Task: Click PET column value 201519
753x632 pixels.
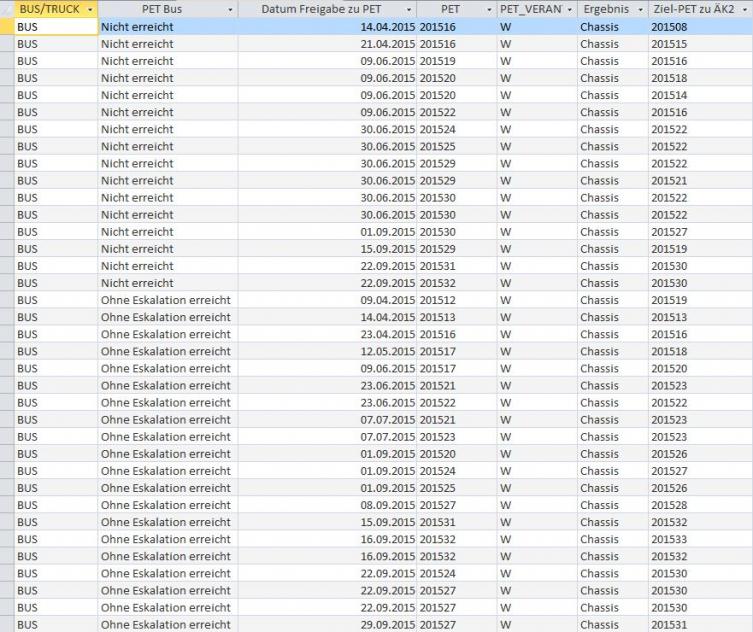Action: 437,61
